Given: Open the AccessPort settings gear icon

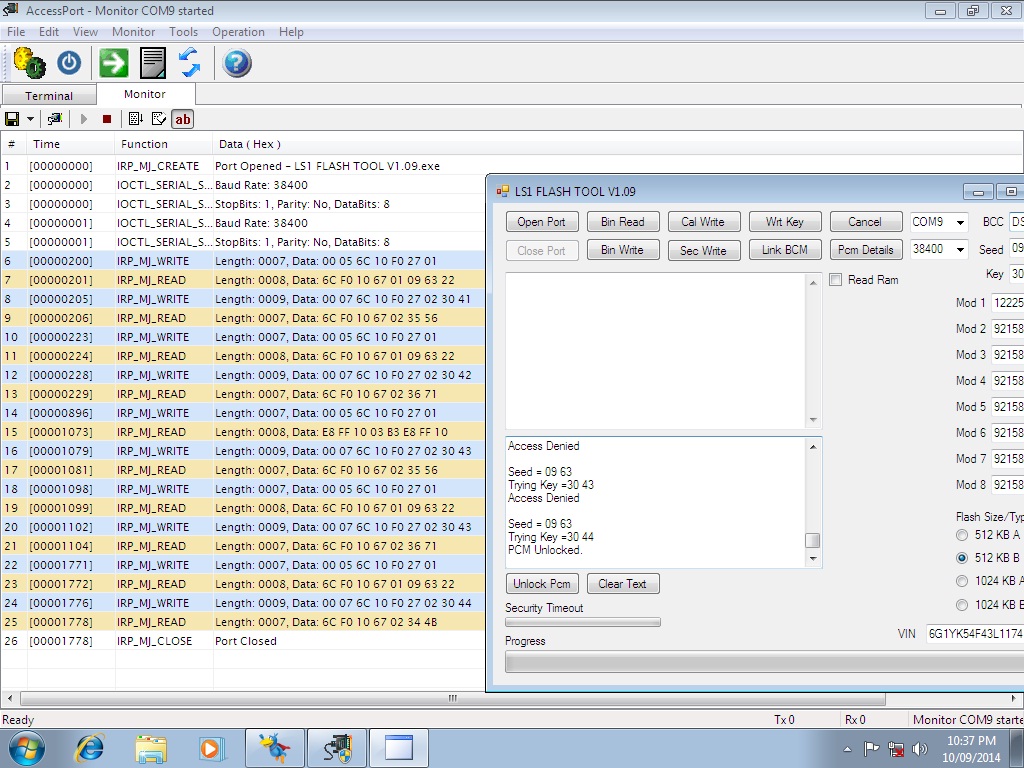Looking at the screenshot, I should 29,63.
